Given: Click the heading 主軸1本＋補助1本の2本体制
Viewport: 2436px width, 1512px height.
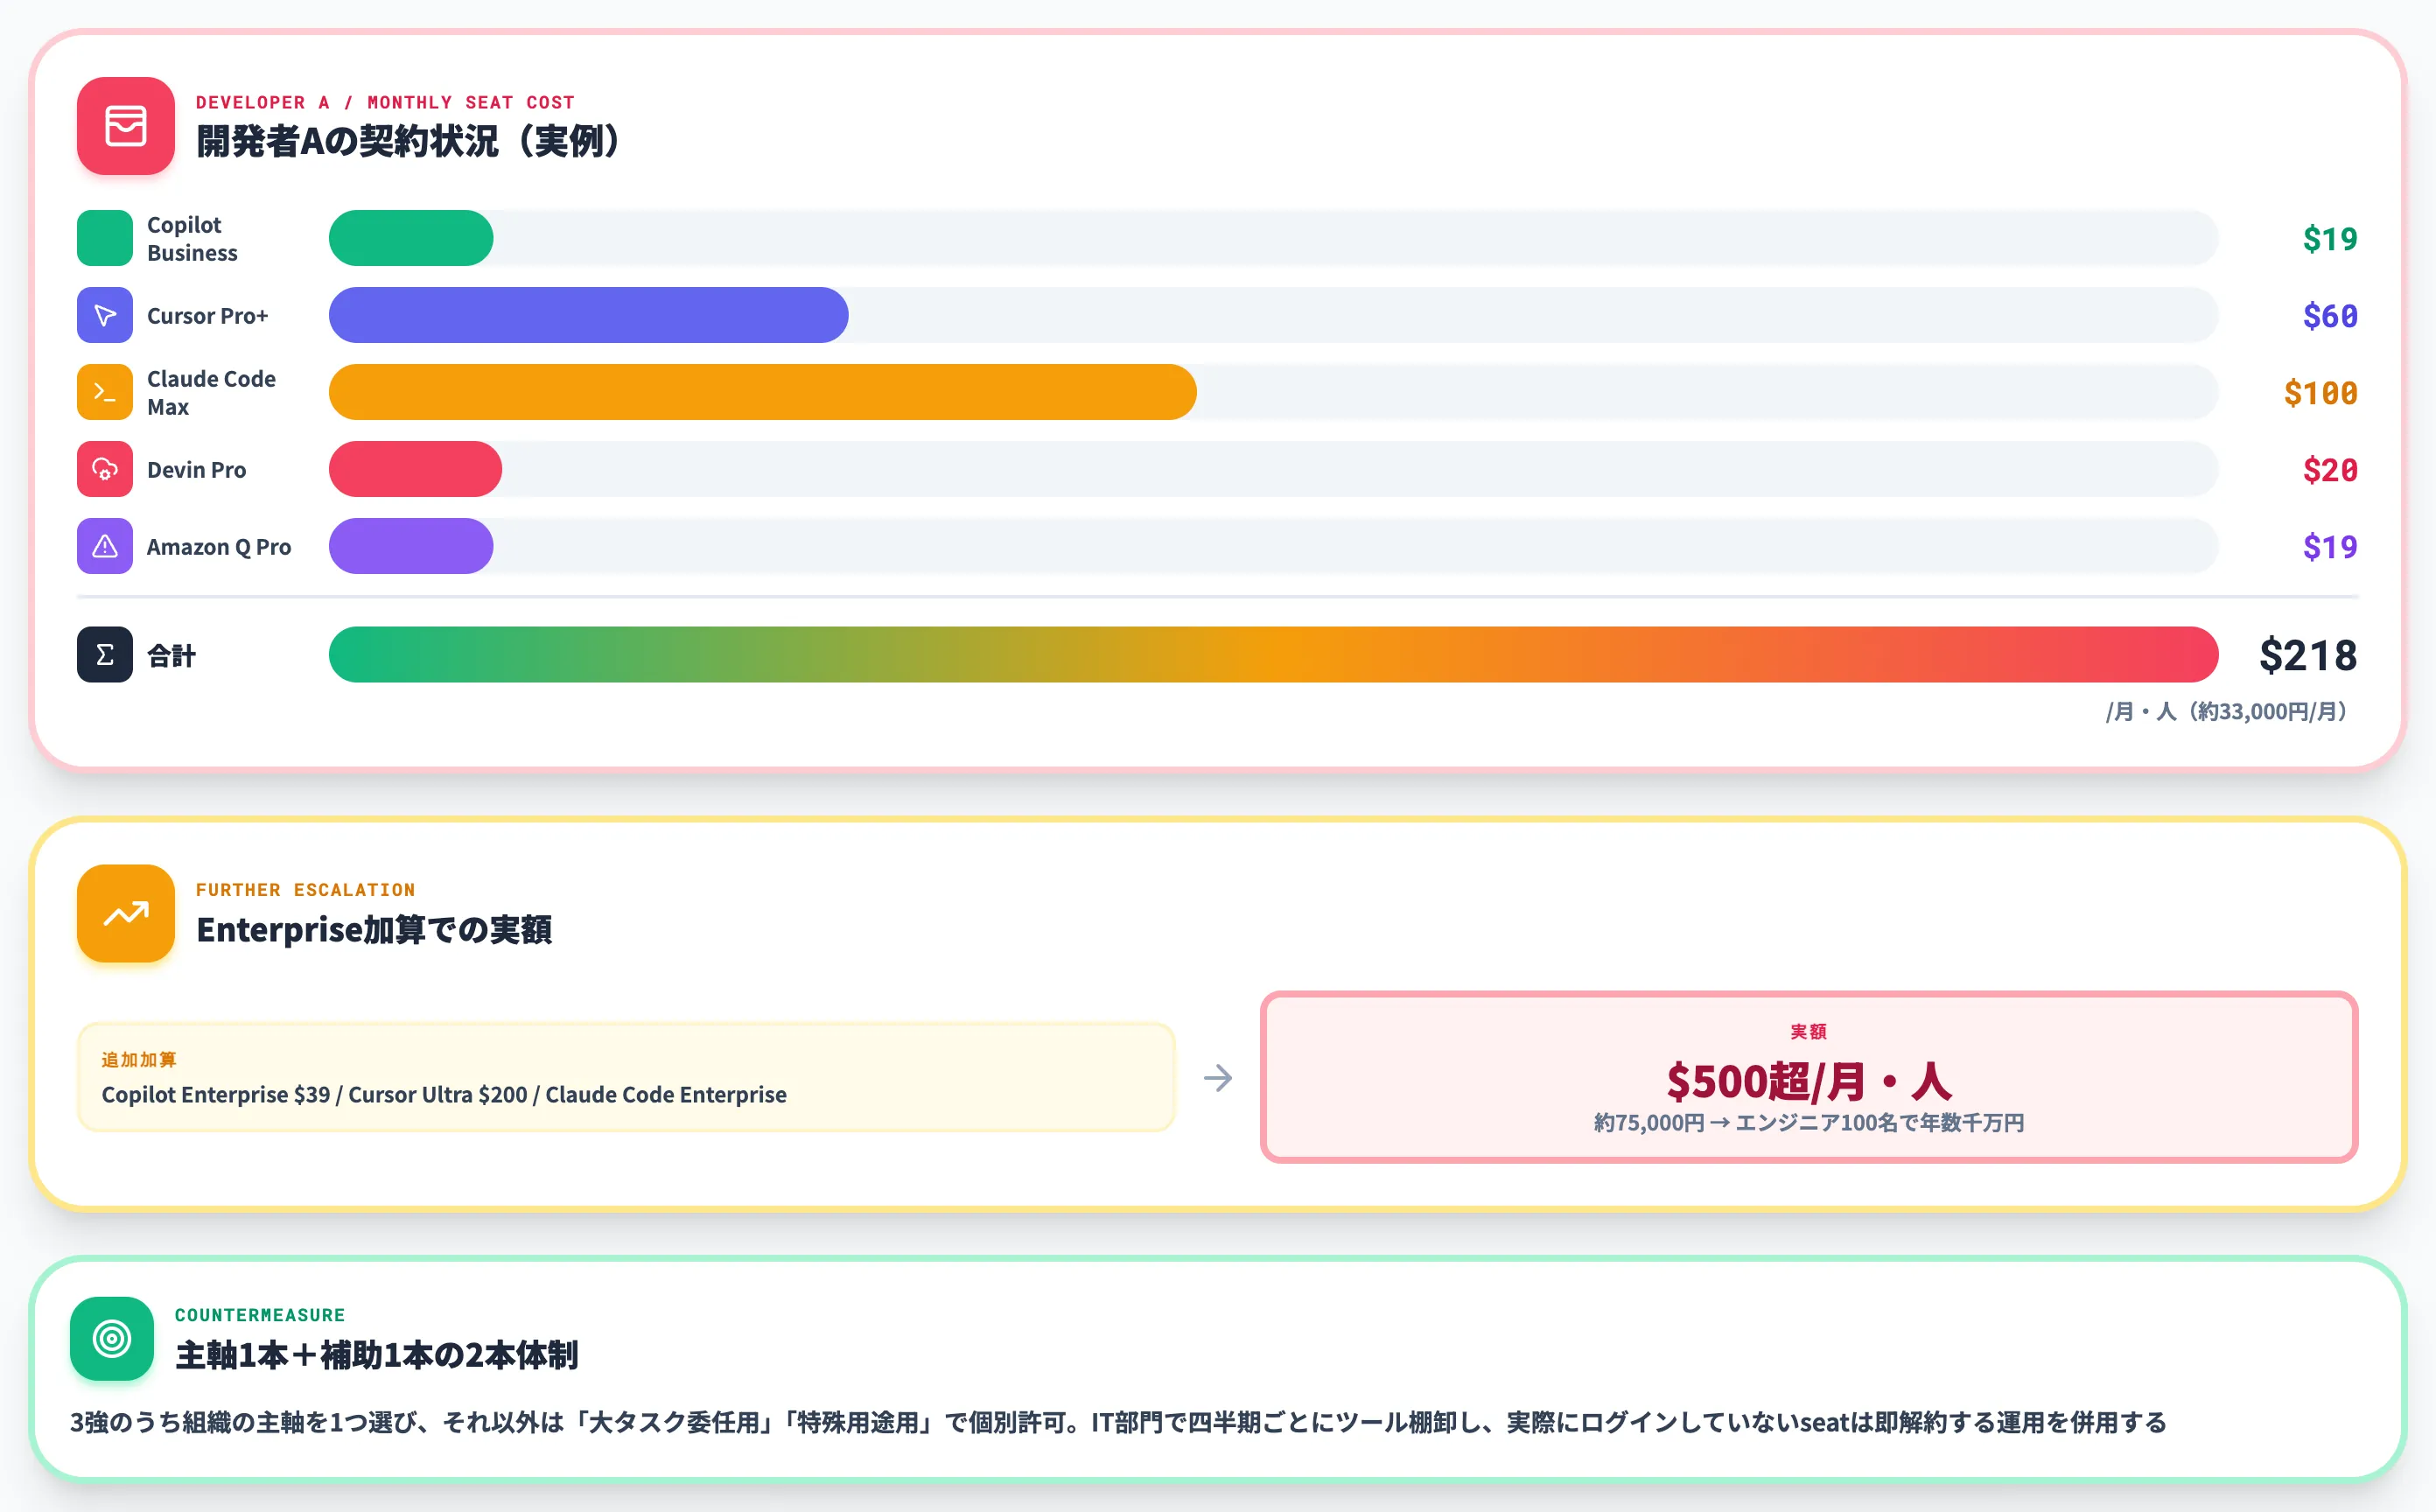Looking at the screenshot, I should [377, 1356].
